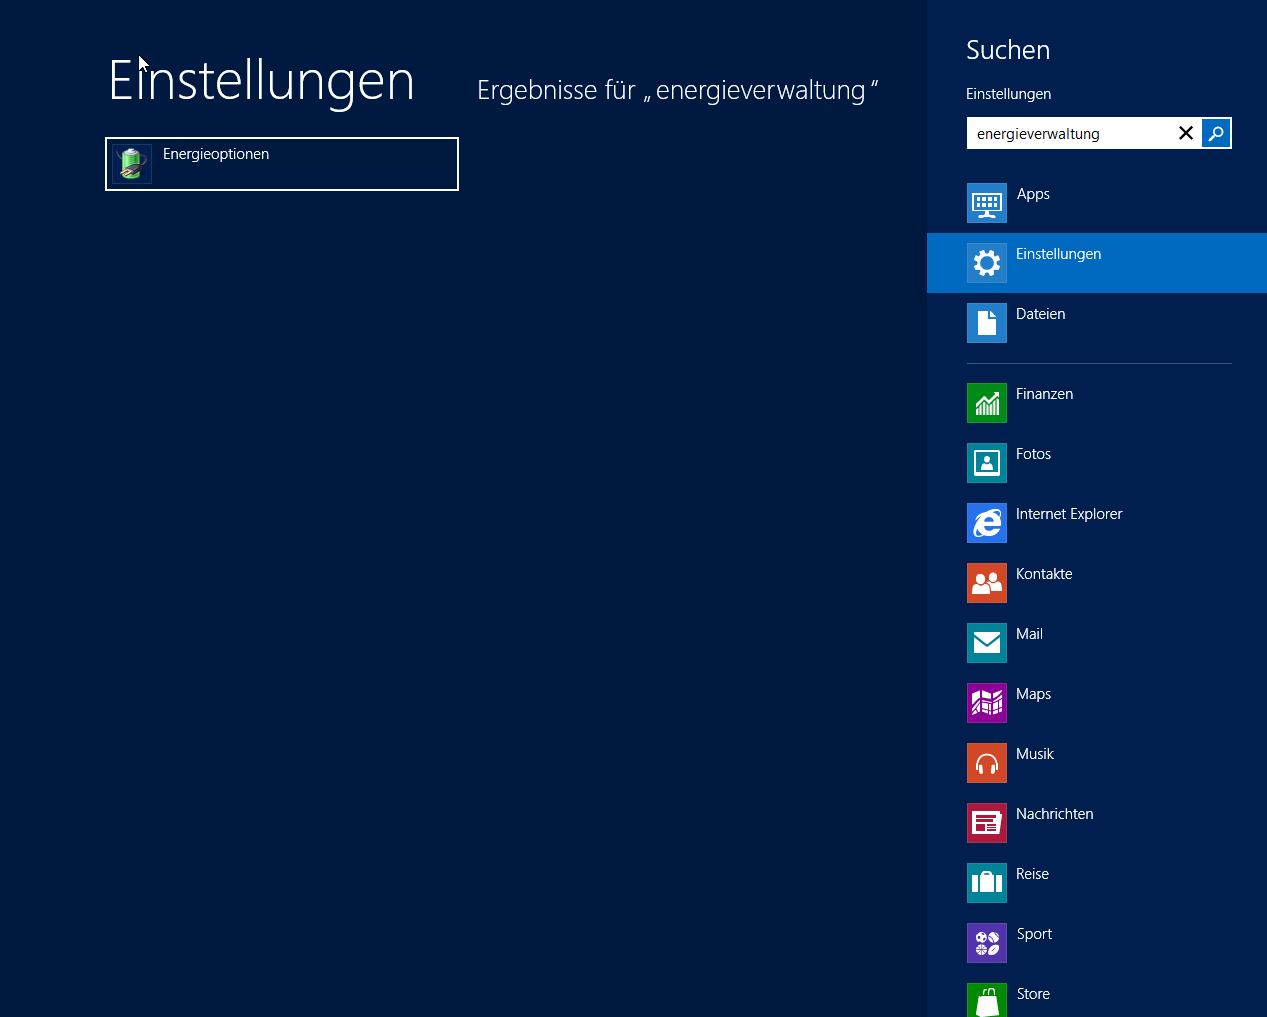Search within the Store app label
Screen dimensions: 1267x1017
[x=1033, y=994]
